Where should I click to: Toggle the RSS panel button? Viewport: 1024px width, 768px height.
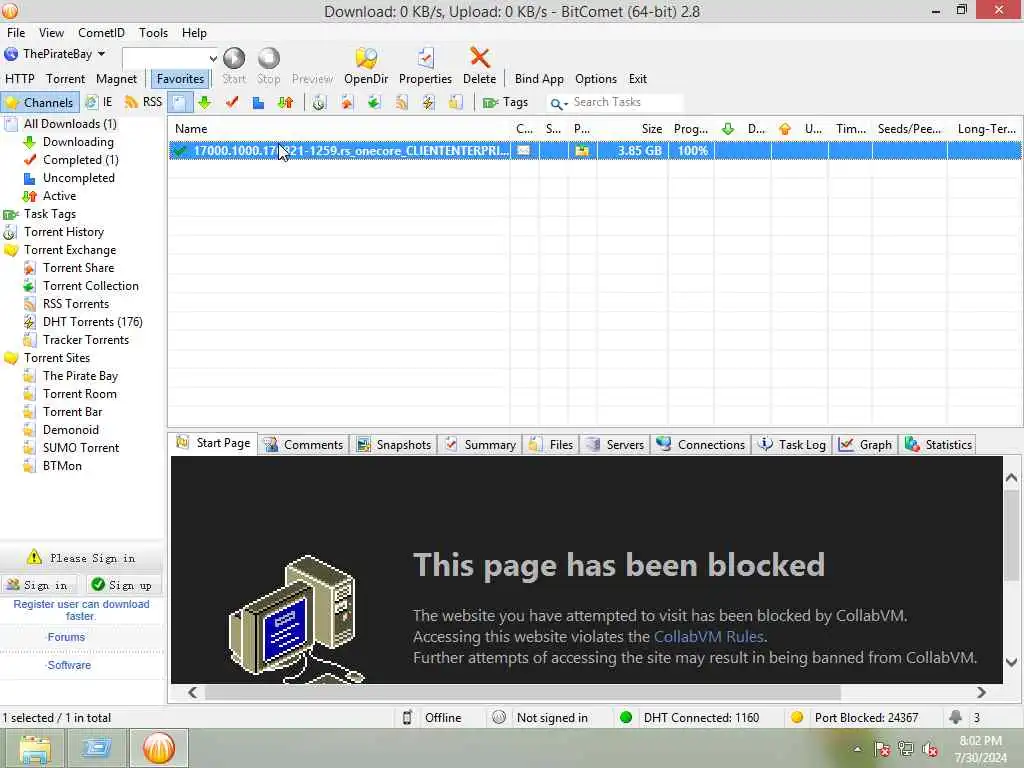click(x=143, y=102)
